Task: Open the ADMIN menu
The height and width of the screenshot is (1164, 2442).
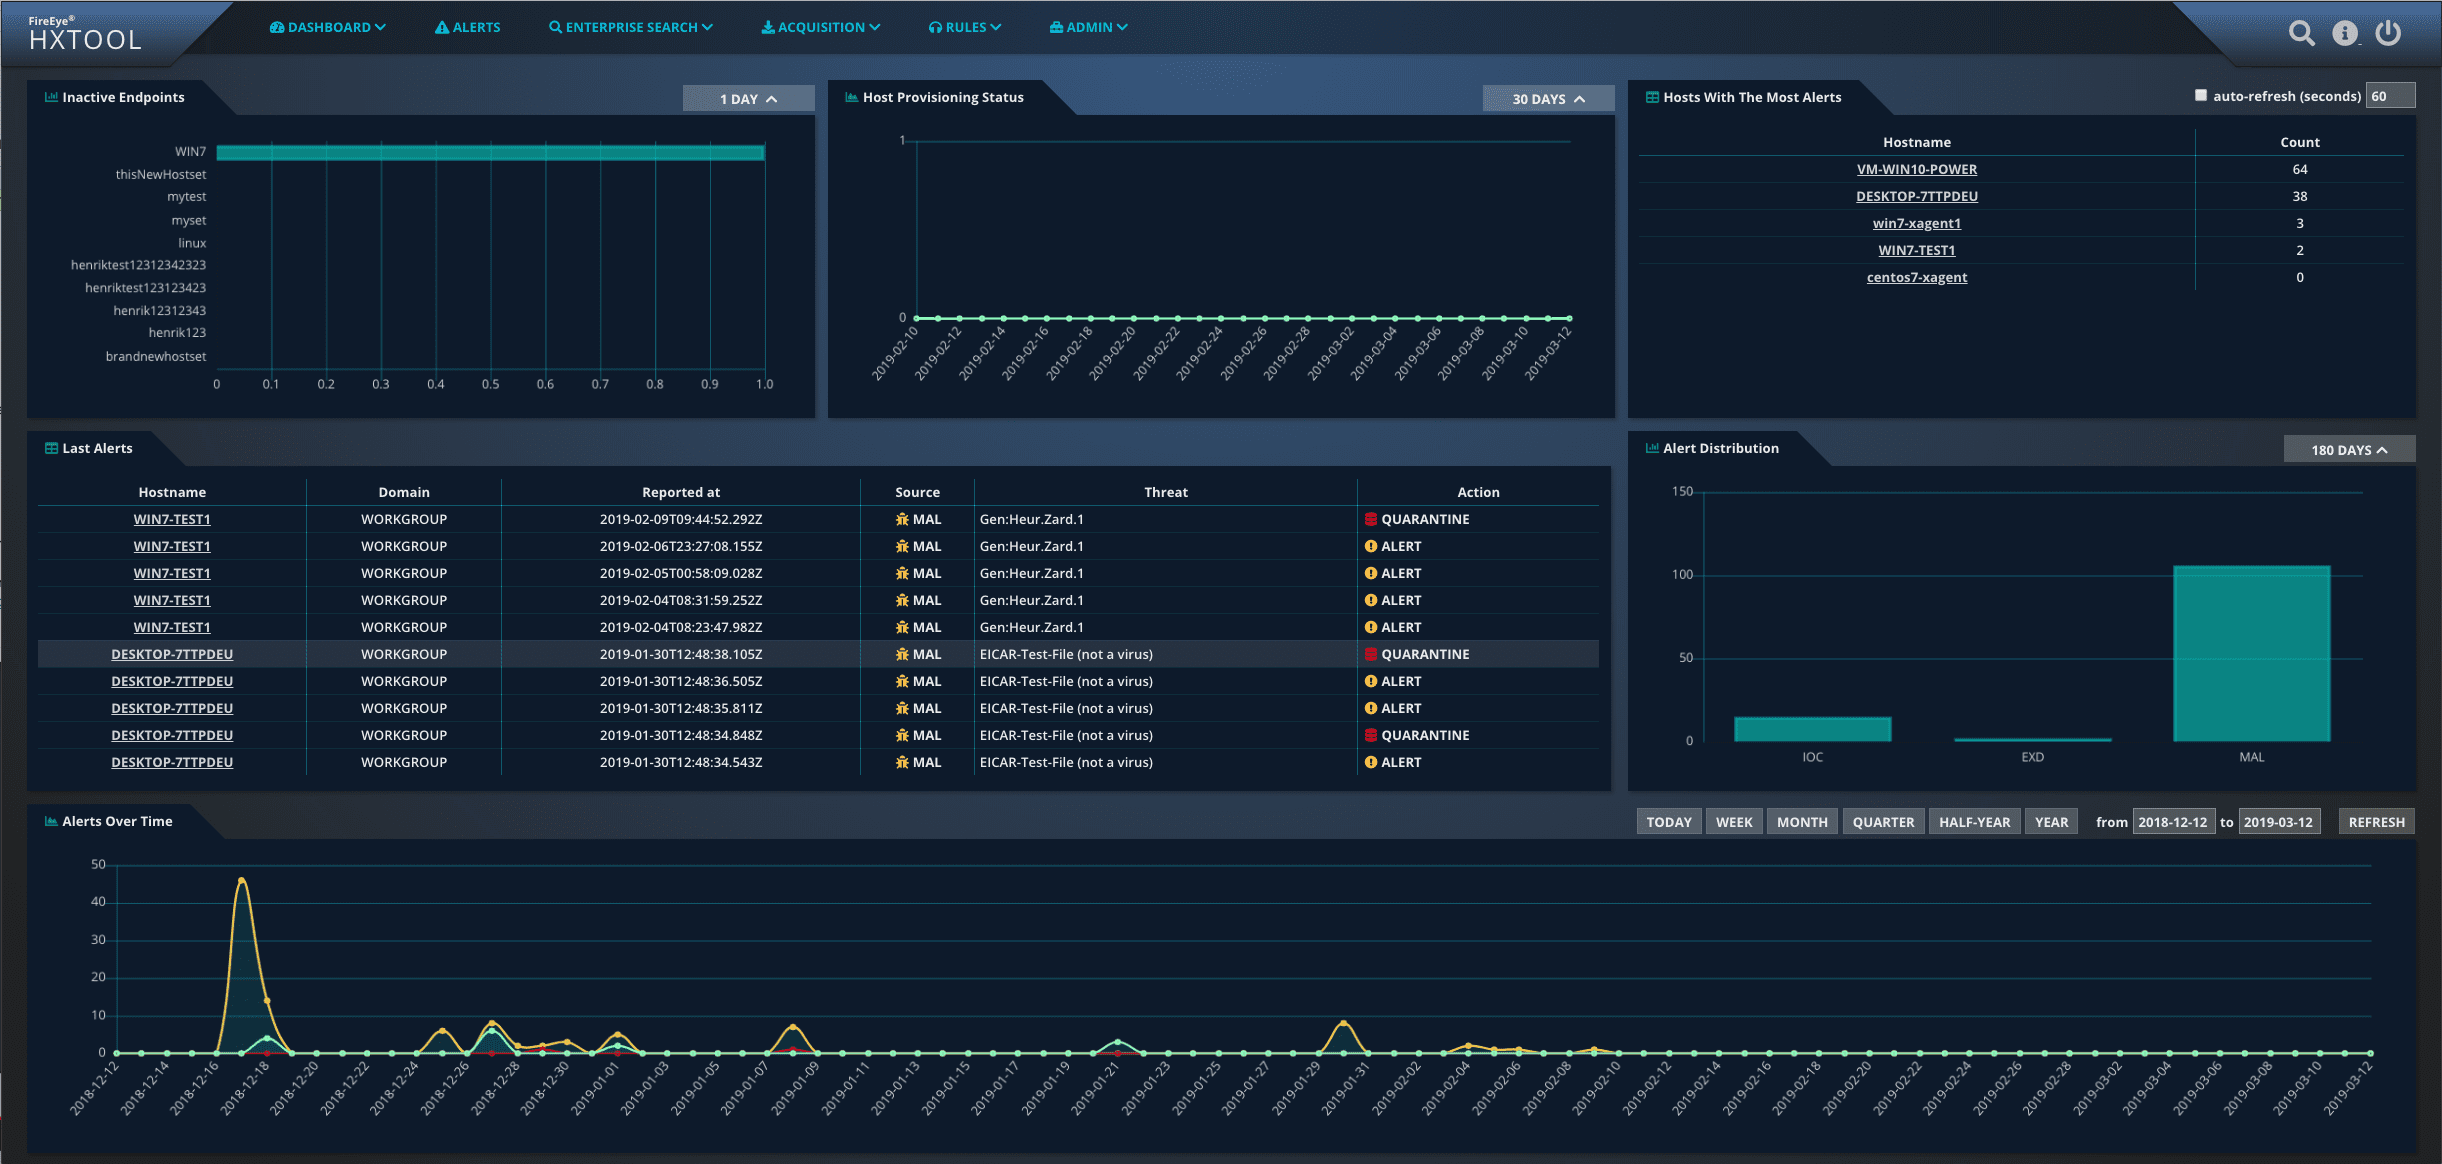Action: [1087, 27]
